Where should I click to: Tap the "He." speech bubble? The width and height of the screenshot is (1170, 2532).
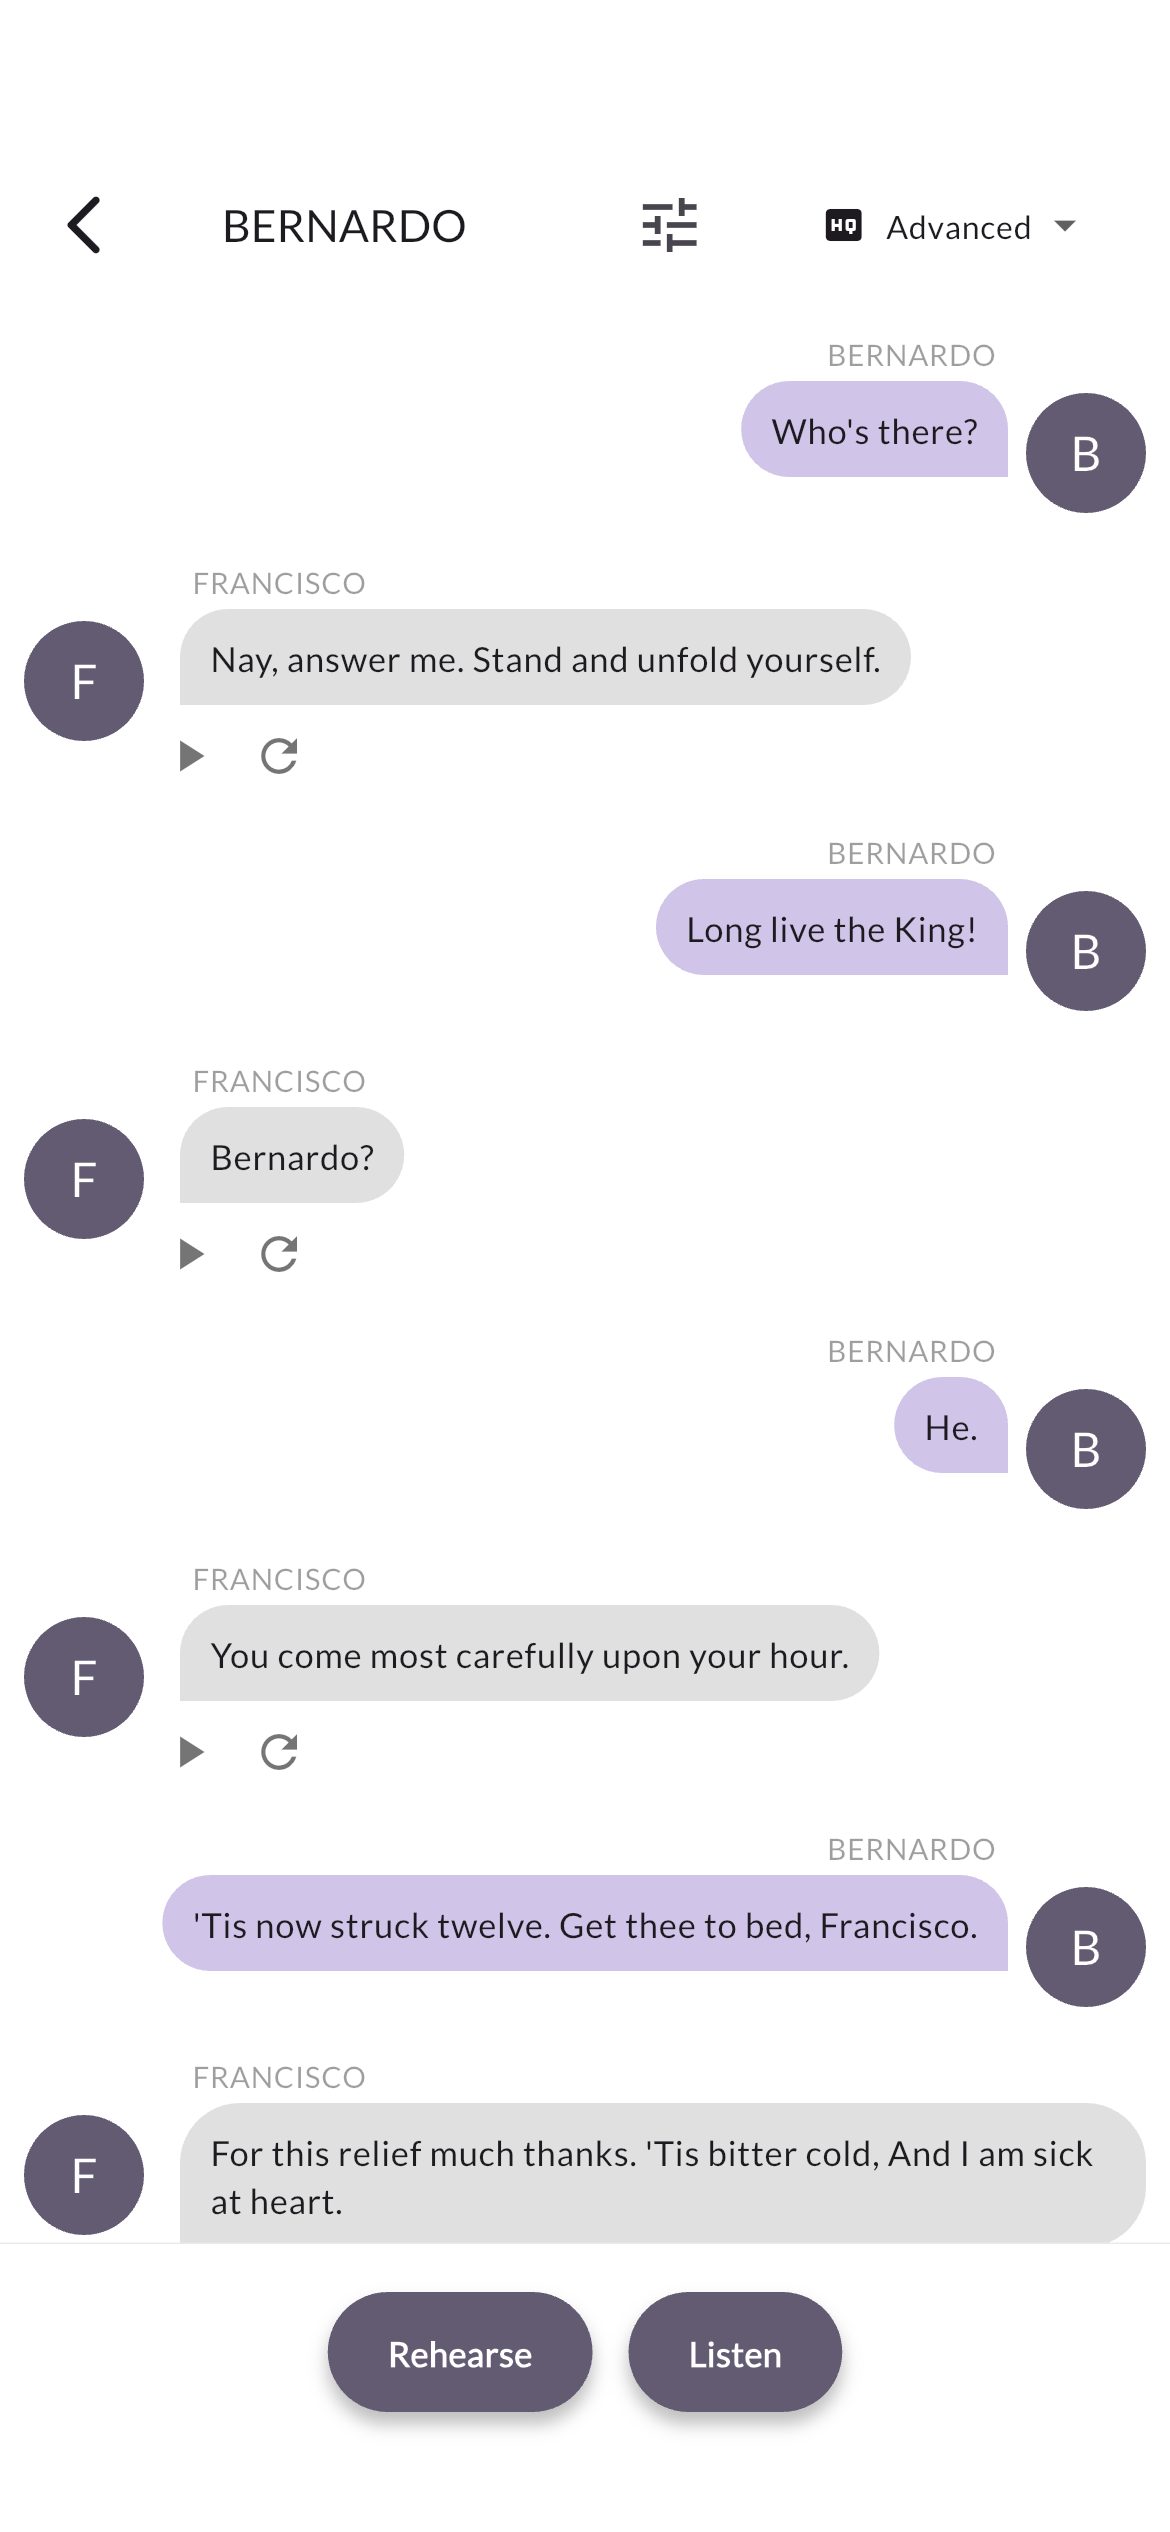point(950,1426)
